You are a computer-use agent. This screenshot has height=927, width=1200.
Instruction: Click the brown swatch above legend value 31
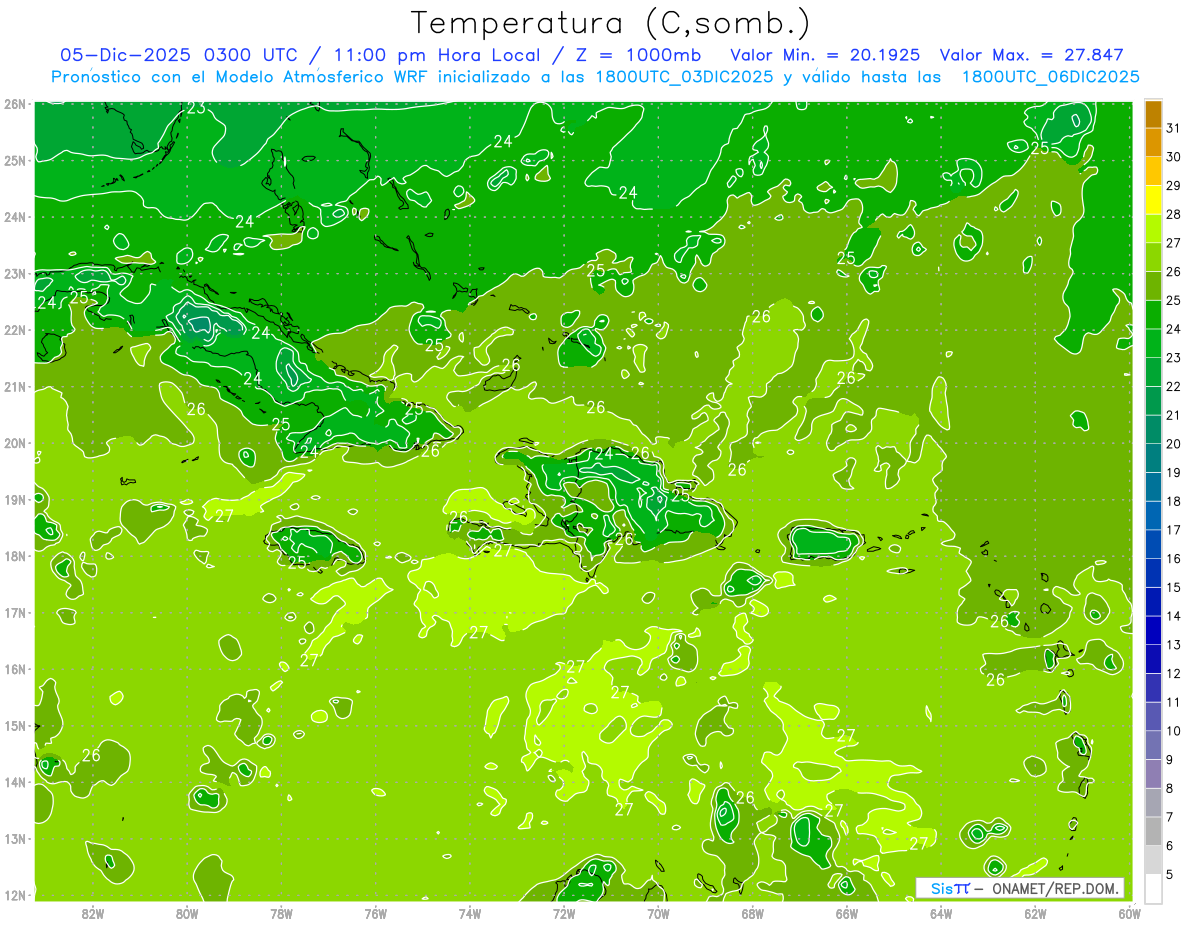tap(1153, 114)
